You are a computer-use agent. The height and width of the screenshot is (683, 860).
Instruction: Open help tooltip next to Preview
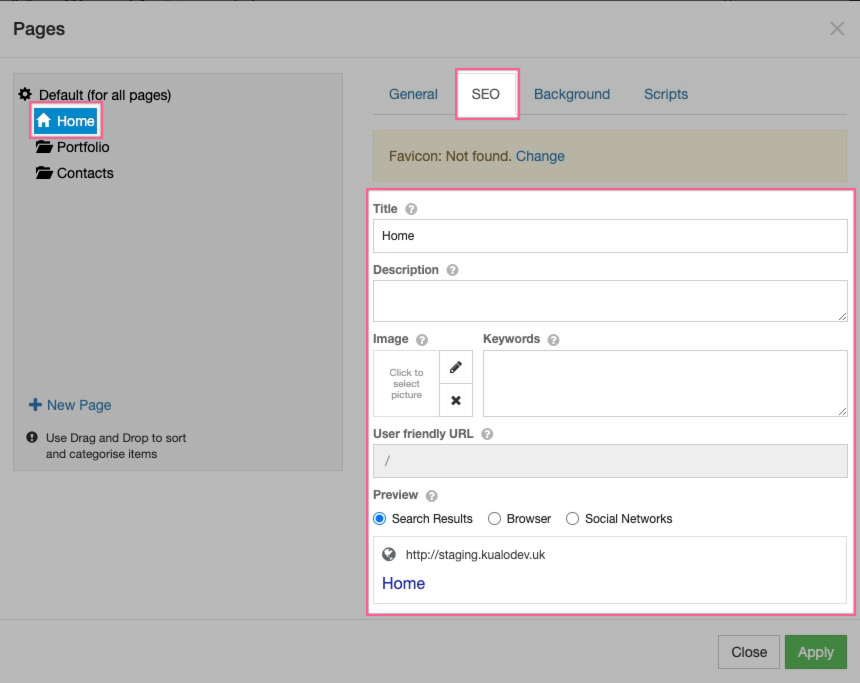click(432, 496)
